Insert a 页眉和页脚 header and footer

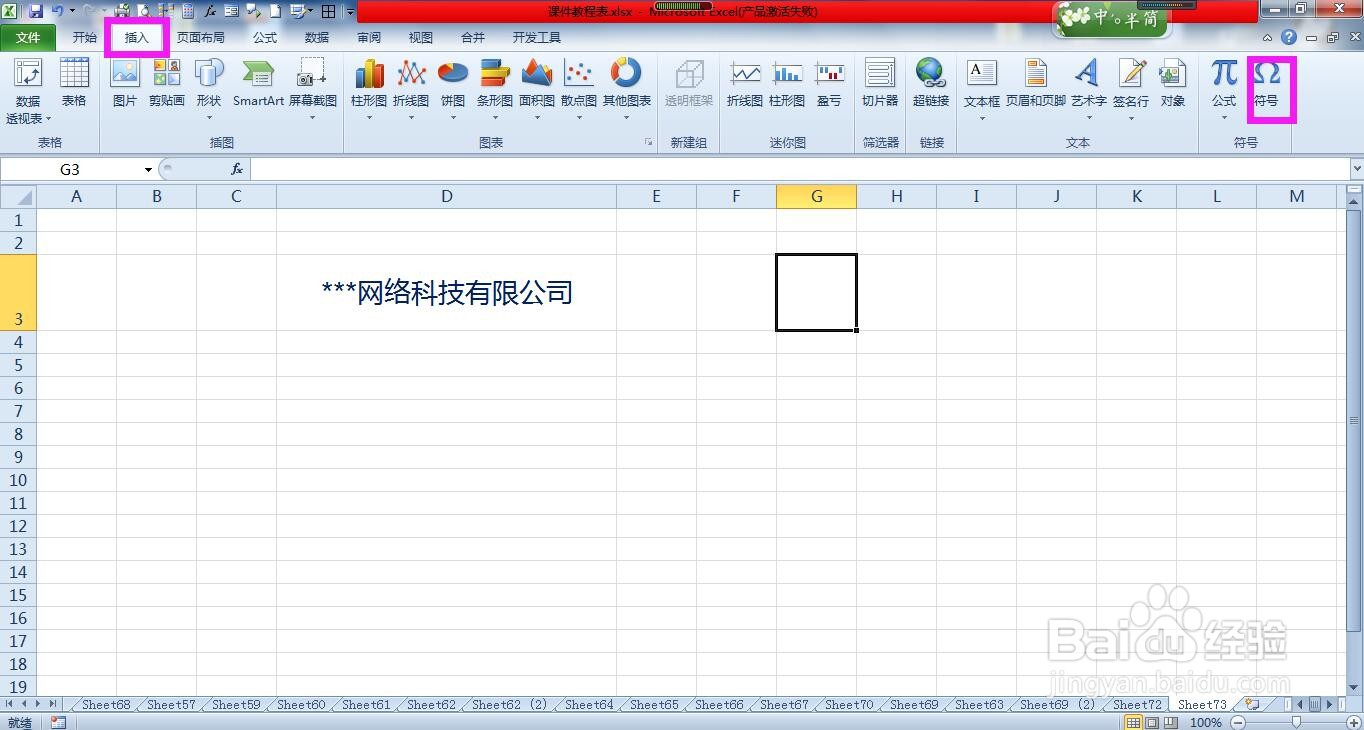[x=1037, y=85]
